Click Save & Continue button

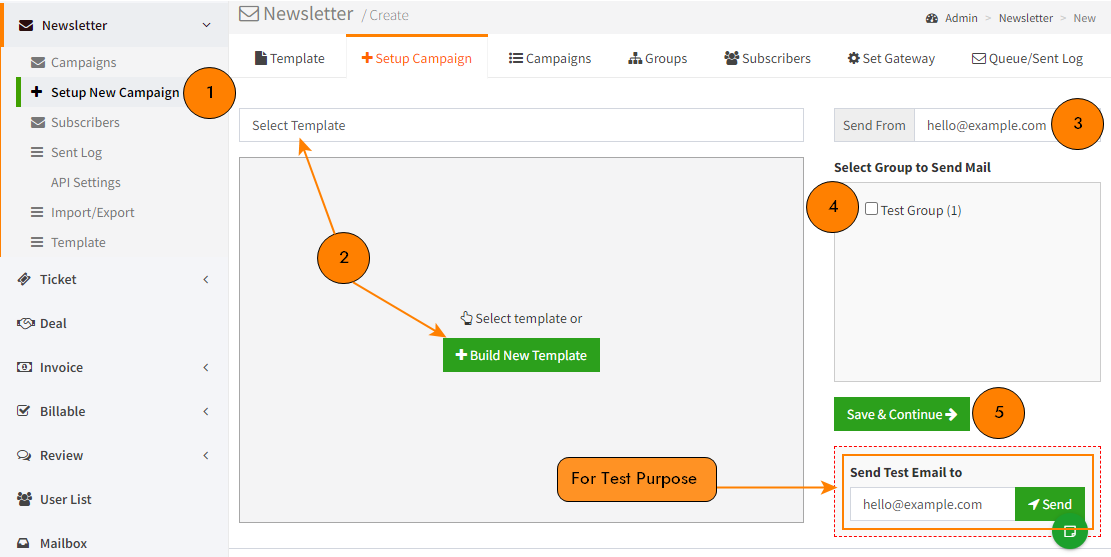click(902, 414)
